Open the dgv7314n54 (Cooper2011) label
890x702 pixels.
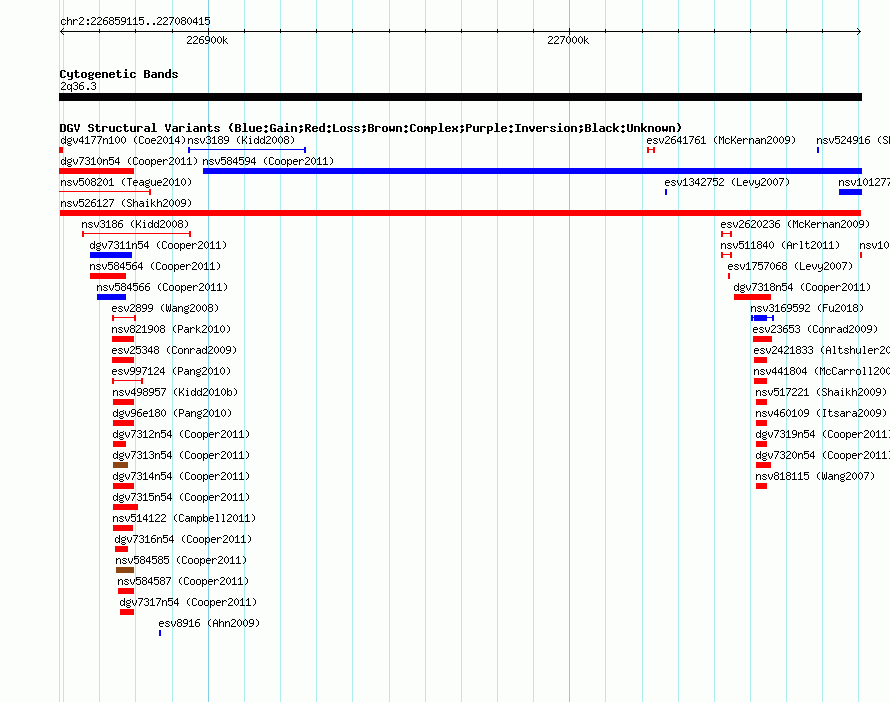181,476
